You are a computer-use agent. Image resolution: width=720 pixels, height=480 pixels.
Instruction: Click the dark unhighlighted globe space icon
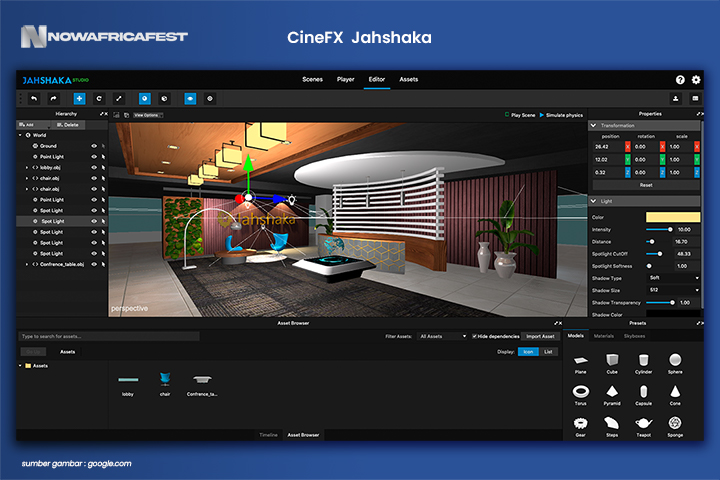[x=164, y=98]
